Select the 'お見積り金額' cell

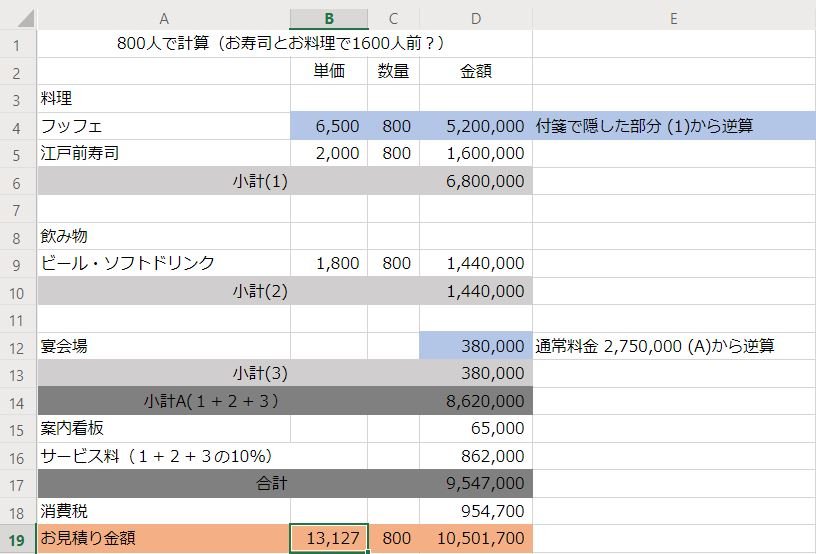coord(163,538)
